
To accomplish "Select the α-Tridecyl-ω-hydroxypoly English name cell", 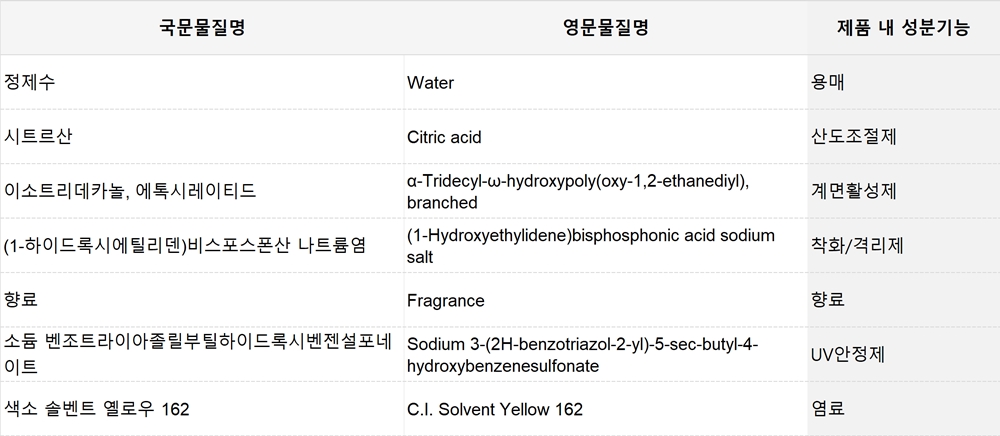I will click(605, 191).
